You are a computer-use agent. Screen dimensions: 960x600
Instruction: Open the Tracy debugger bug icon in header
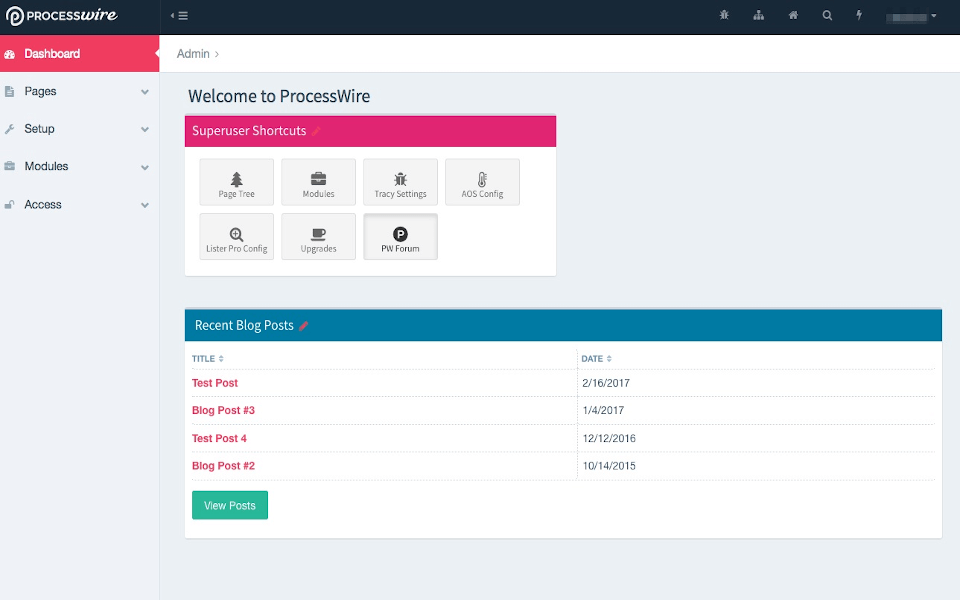[724, 15]
